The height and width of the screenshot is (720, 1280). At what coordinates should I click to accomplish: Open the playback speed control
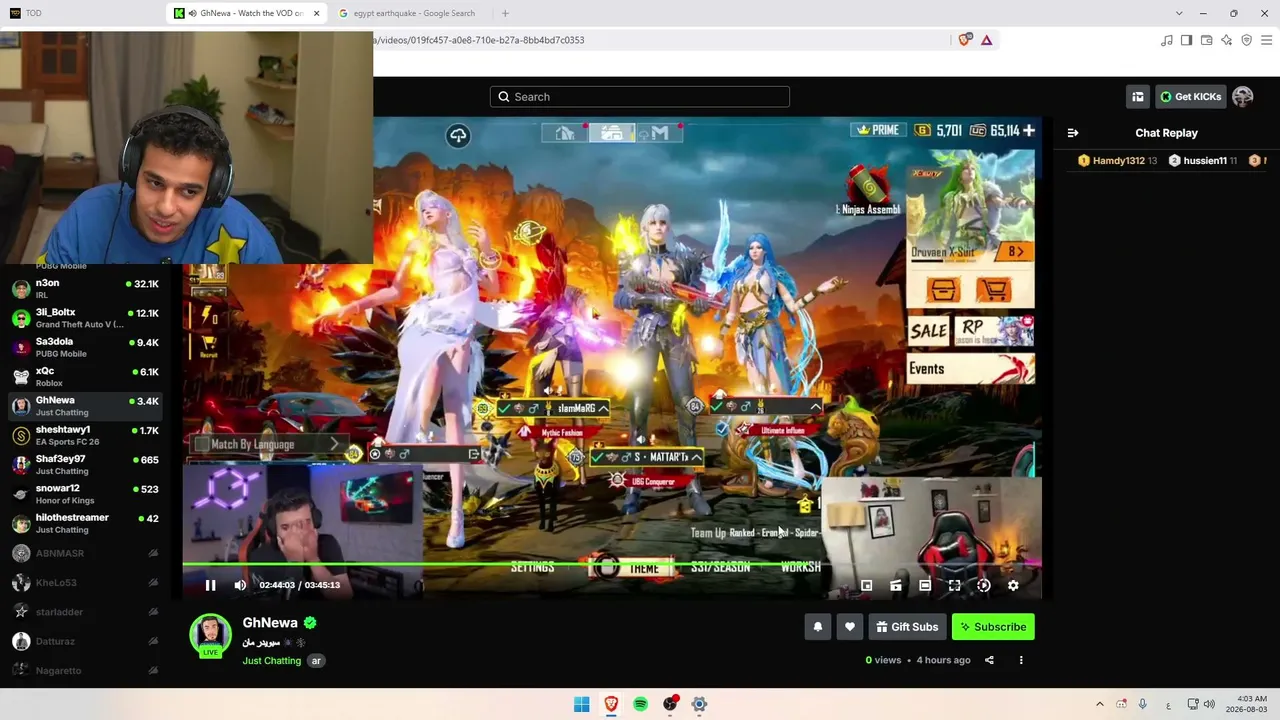click(x=984, y=585)
